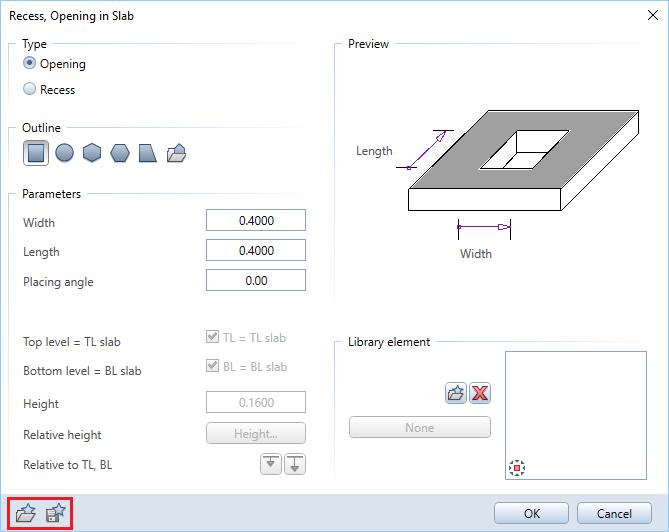Click the Placing angle field

pos(256,280)
